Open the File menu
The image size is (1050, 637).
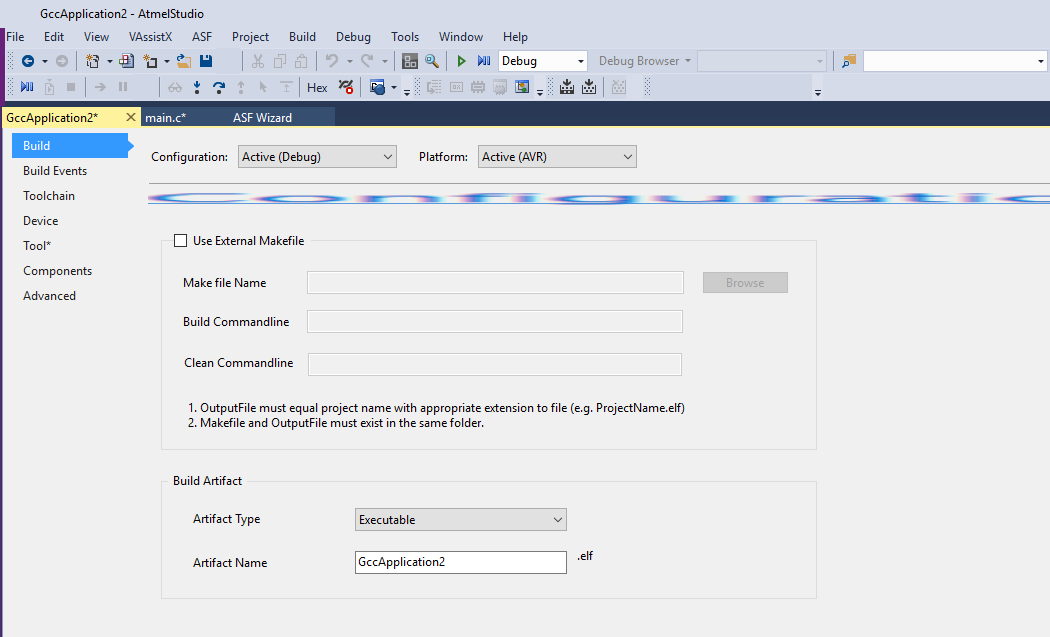pos(15,37)
